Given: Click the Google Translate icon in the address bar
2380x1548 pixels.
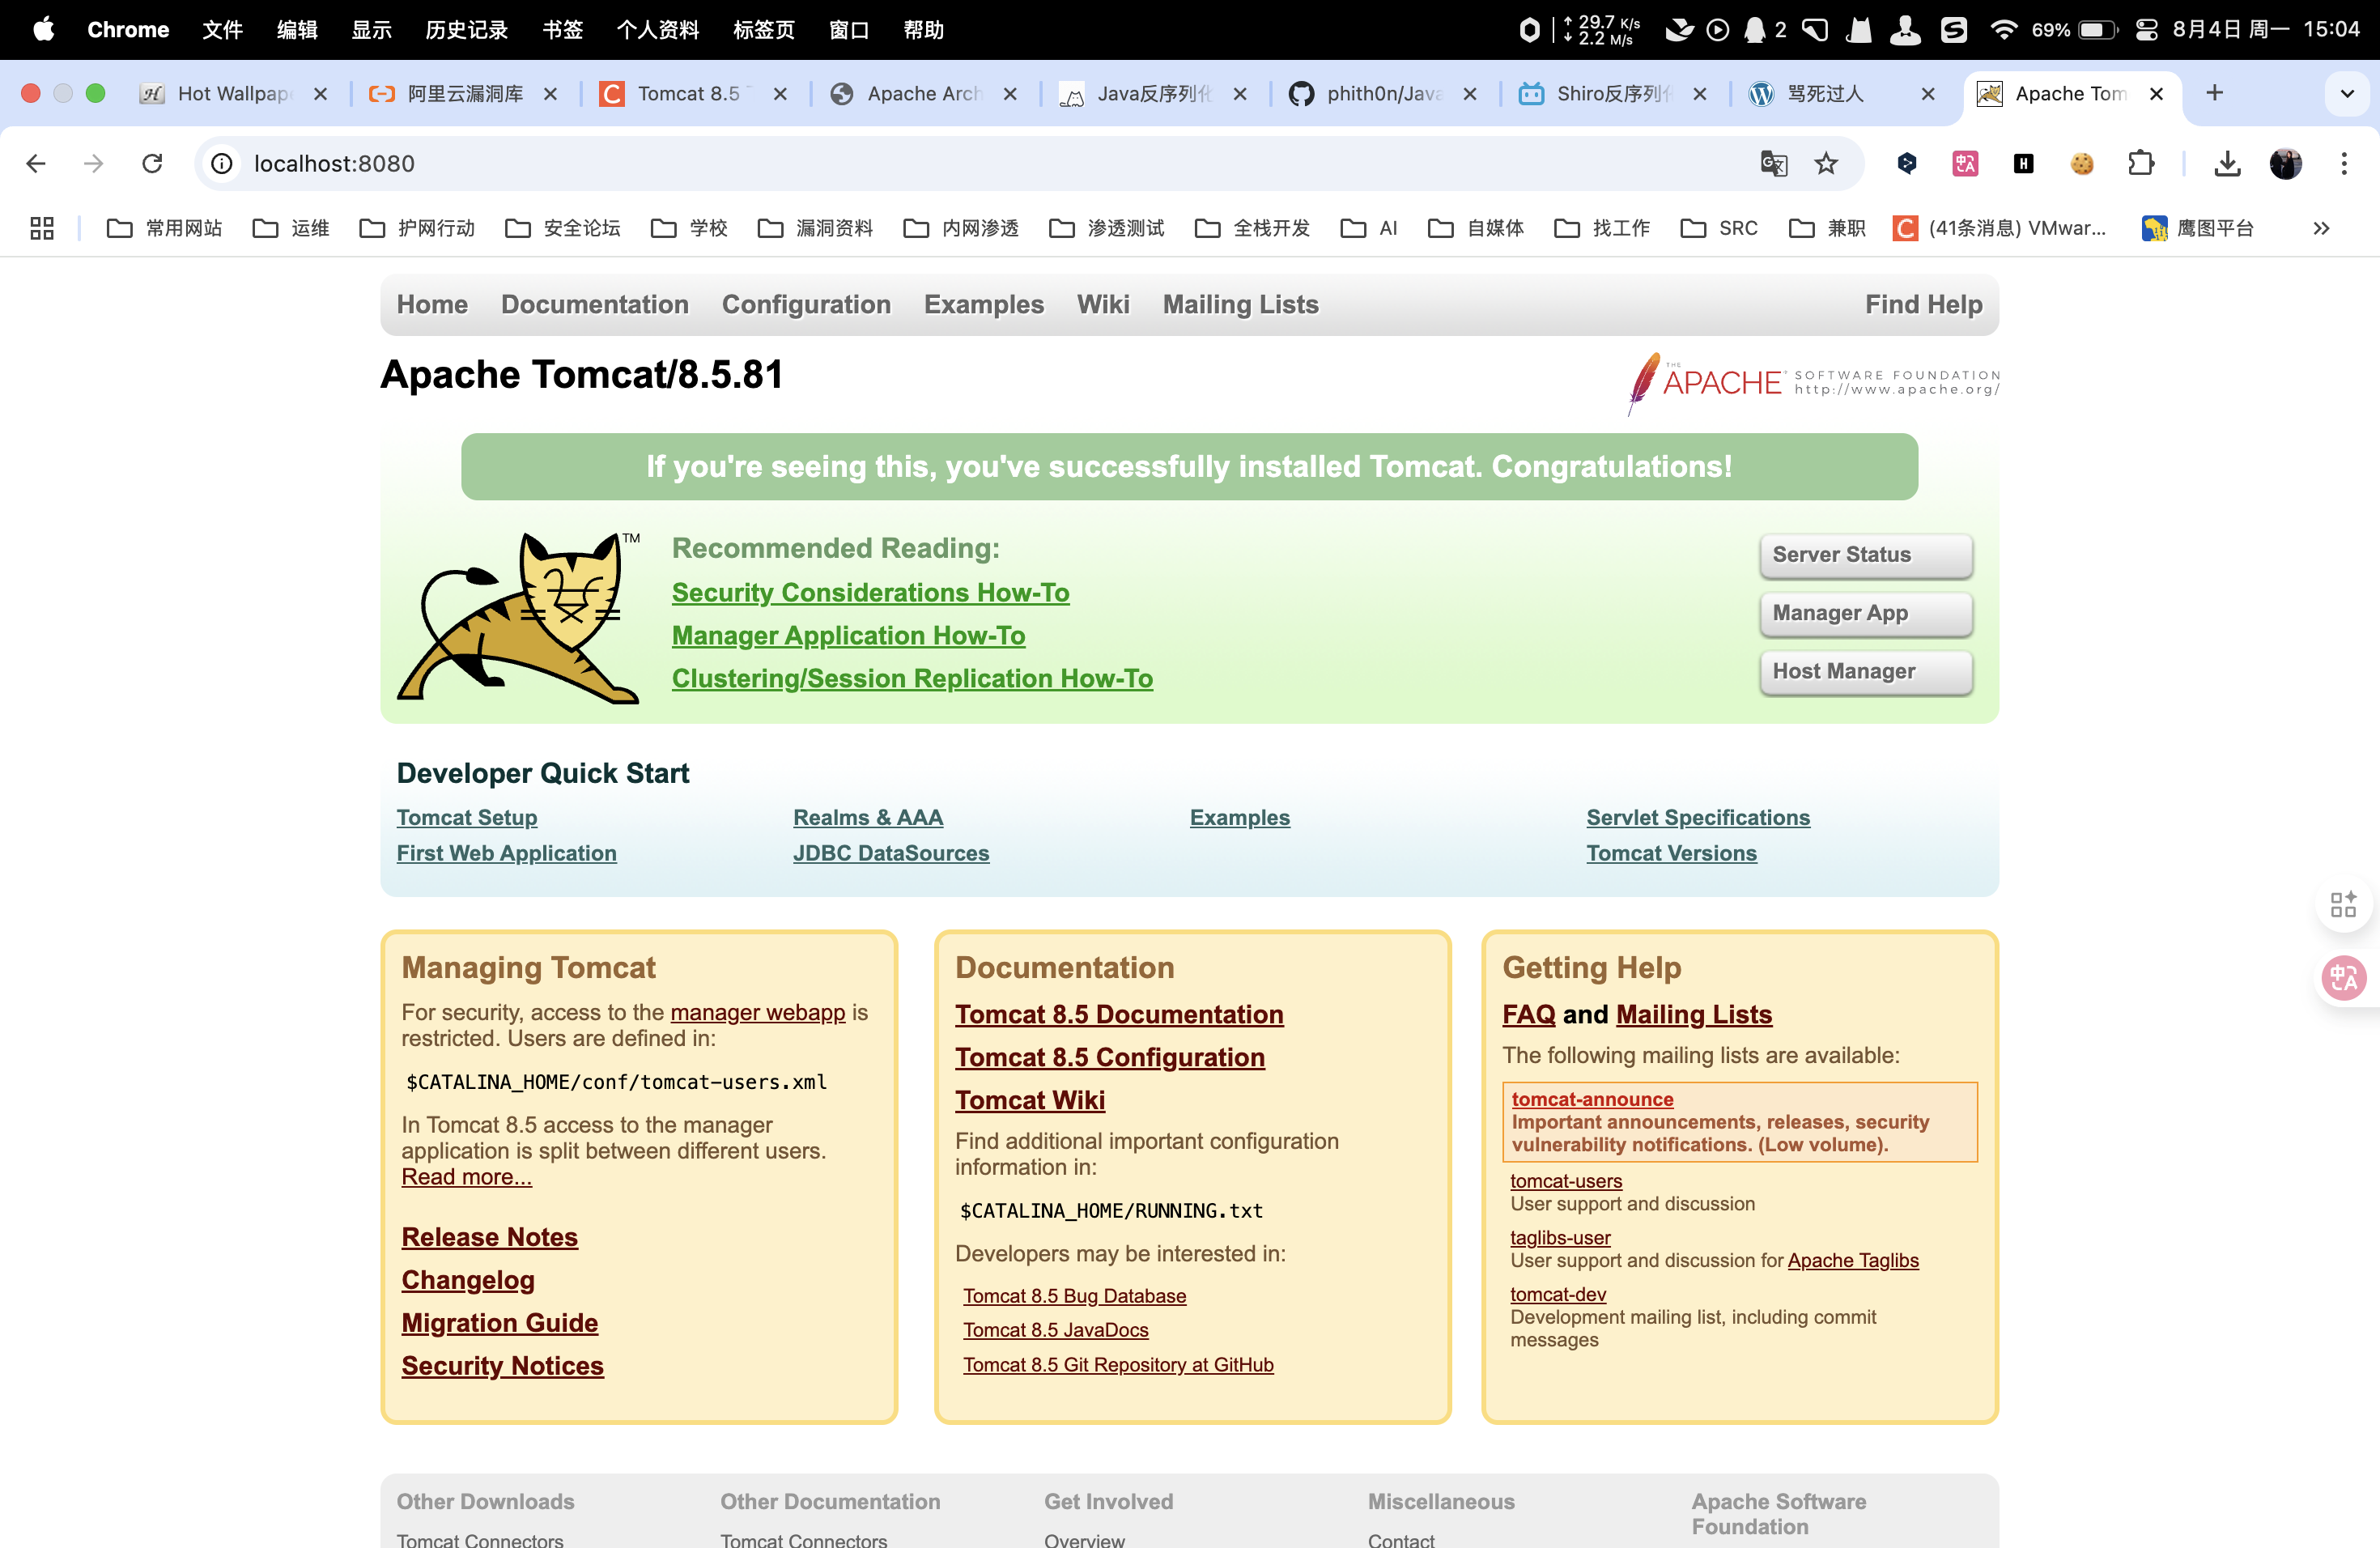Looking at the screenshot, I should tap(1774, 163).
